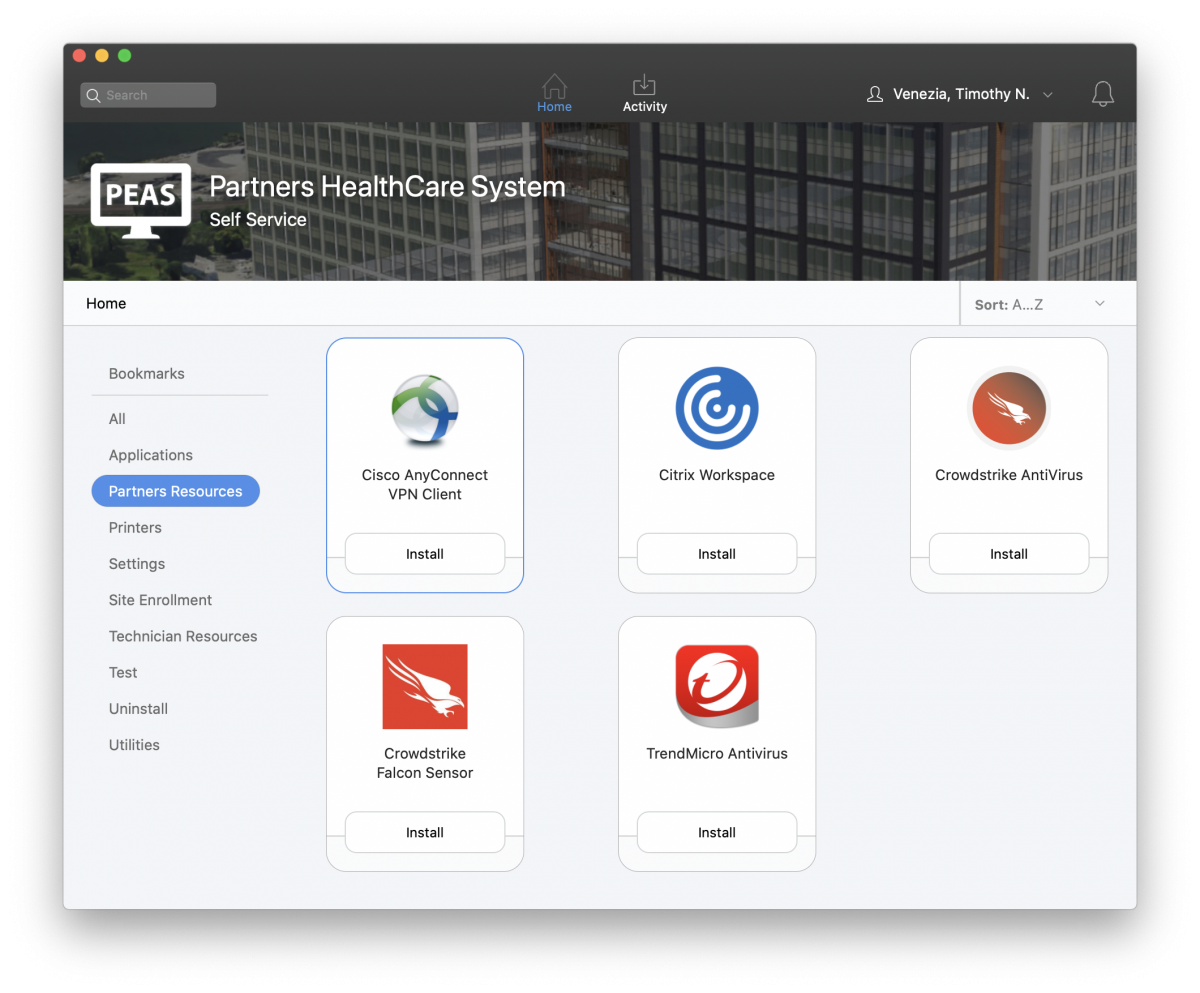
Task: Open the Utilities category
Action: (134, 745)
